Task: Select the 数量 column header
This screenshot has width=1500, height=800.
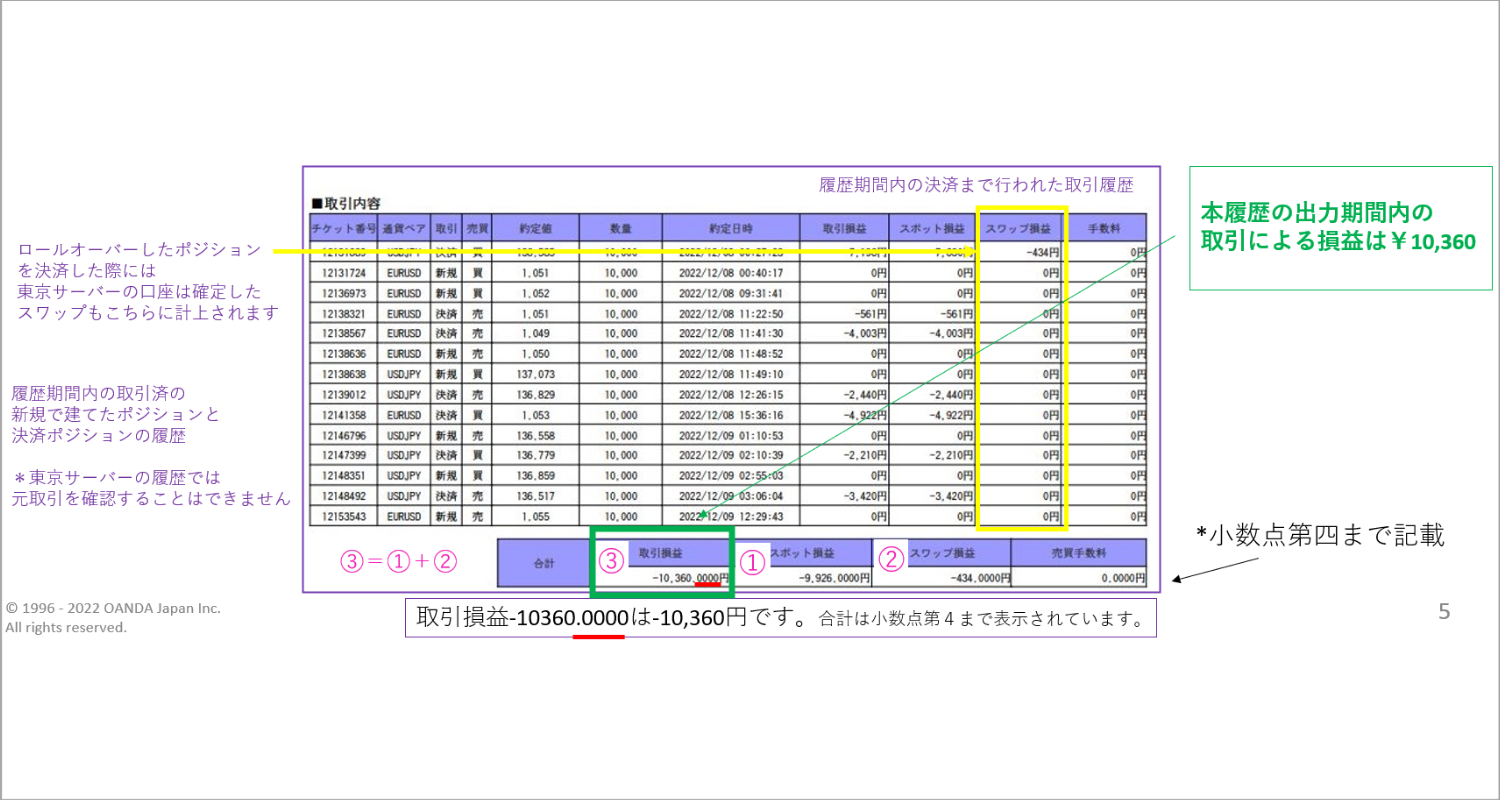Action: 621,228
